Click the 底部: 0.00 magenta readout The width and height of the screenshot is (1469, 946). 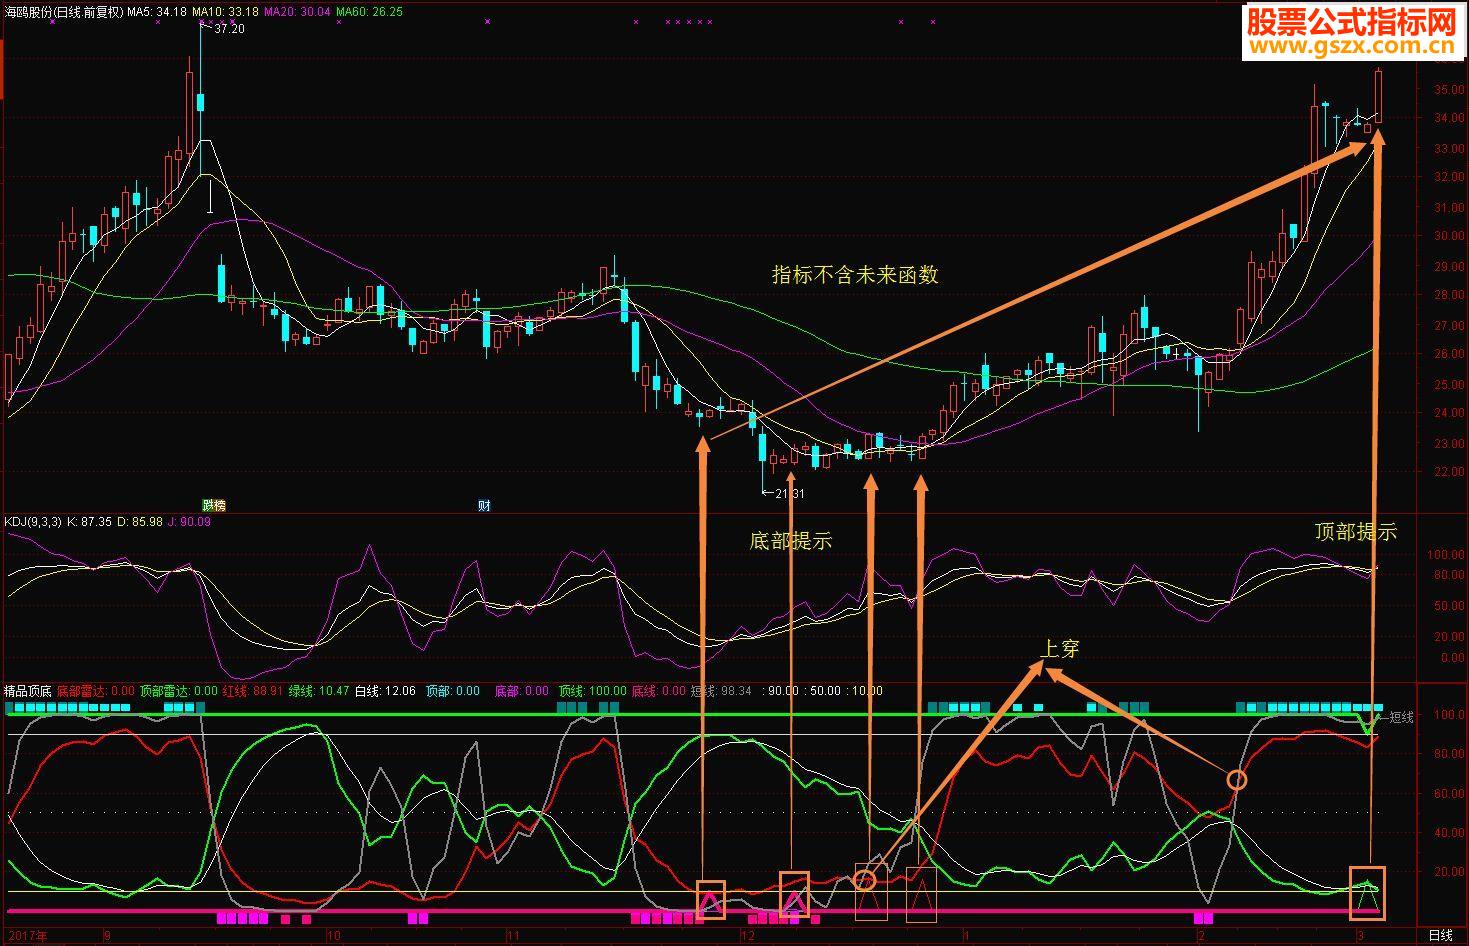(x=522, y=691)
